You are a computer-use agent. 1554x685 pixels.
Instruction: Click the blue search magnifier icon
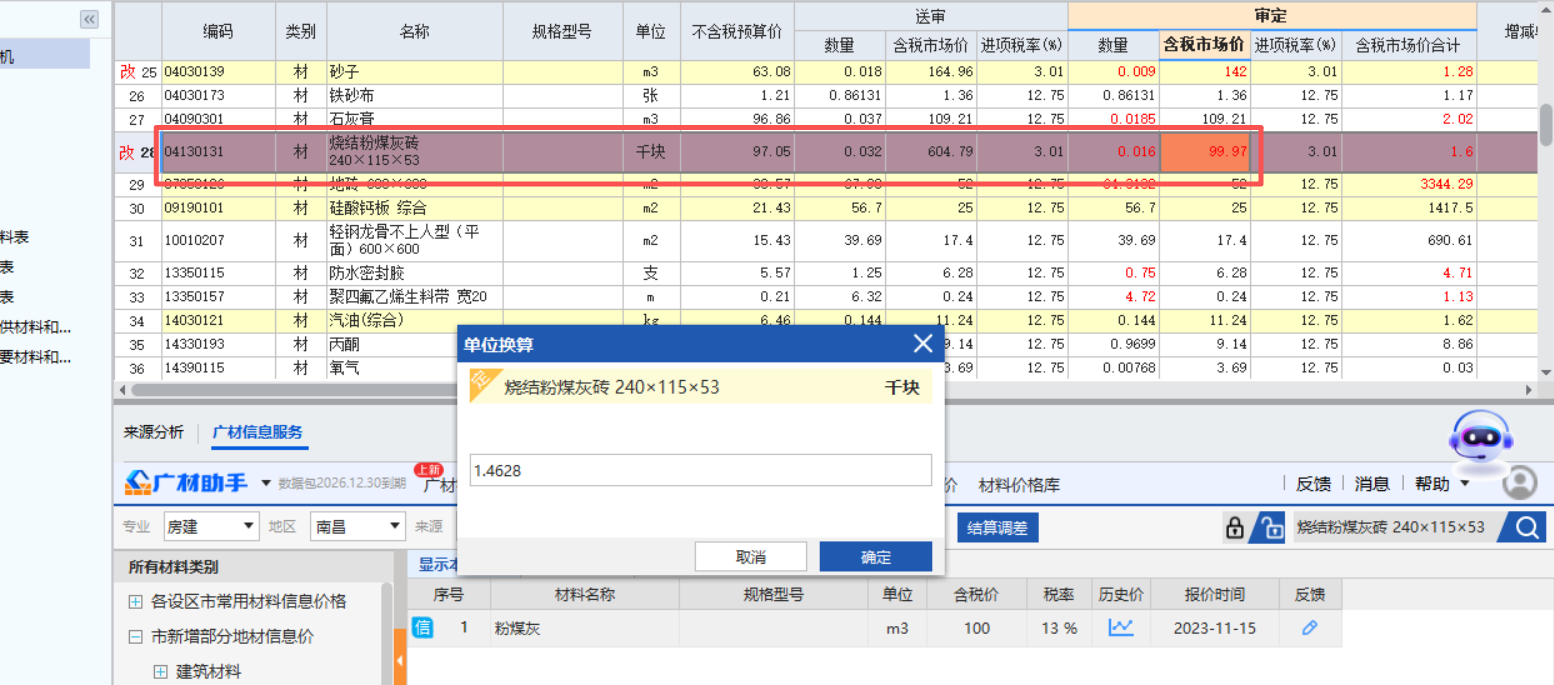(x=1524, y=527)
